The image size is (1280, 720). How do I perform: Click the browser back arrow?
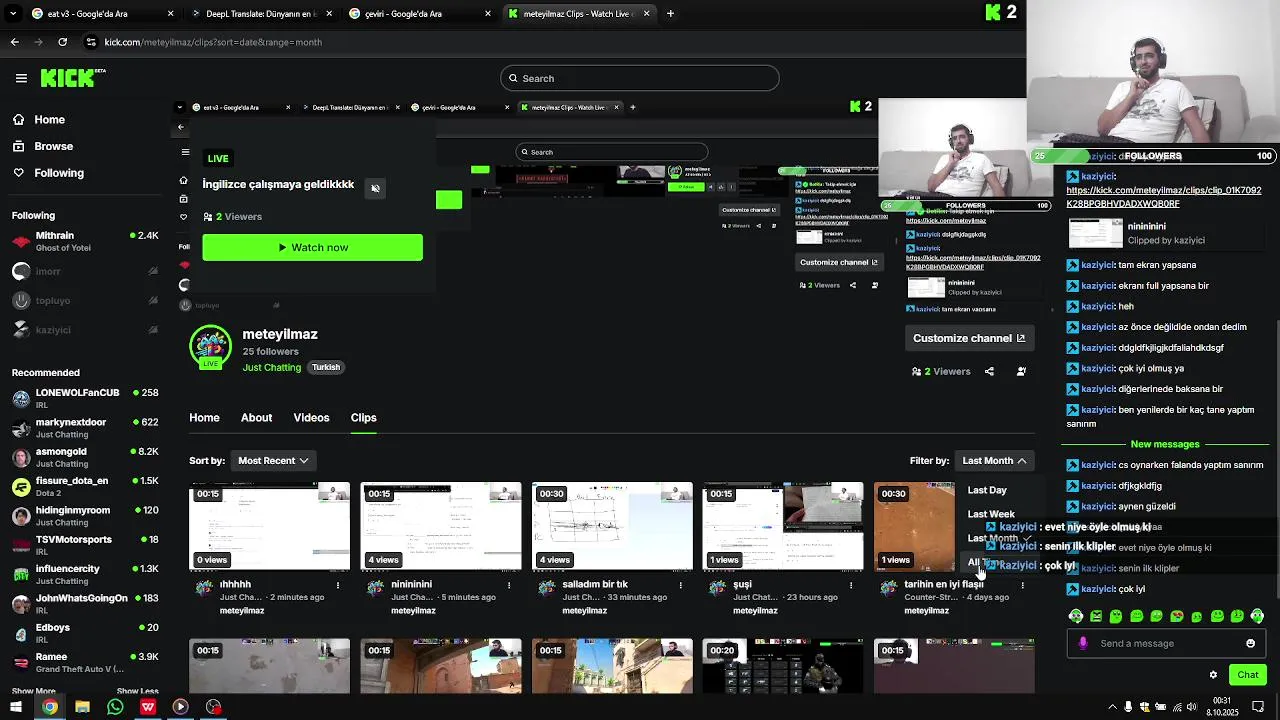pos(14,42)
